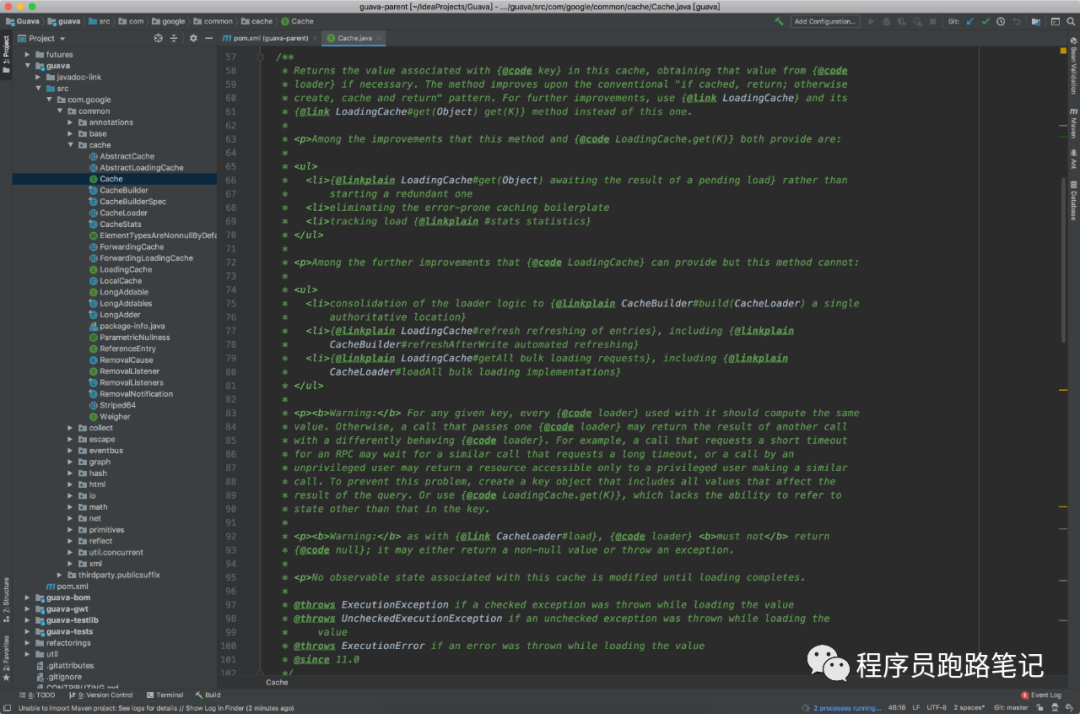The width and height of the screenshot is (1080, 714).
Task: Click the fold toggle at line 57
Action: click(260, 57)
